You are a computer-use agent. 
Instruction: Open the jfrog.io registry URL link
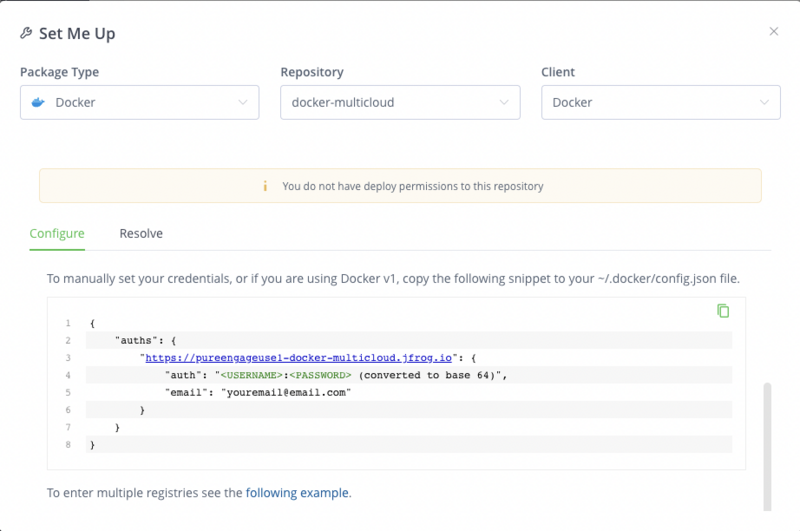298,358
